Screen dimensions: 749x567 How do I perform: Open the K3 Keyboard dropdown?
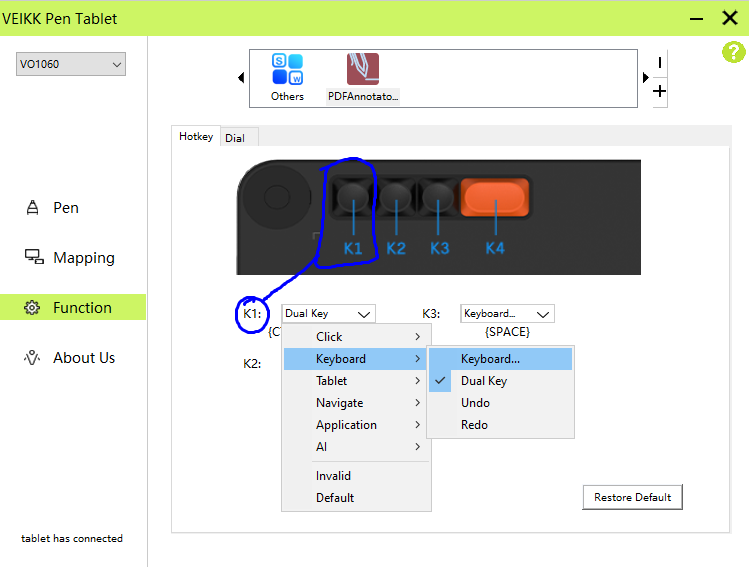507,313
